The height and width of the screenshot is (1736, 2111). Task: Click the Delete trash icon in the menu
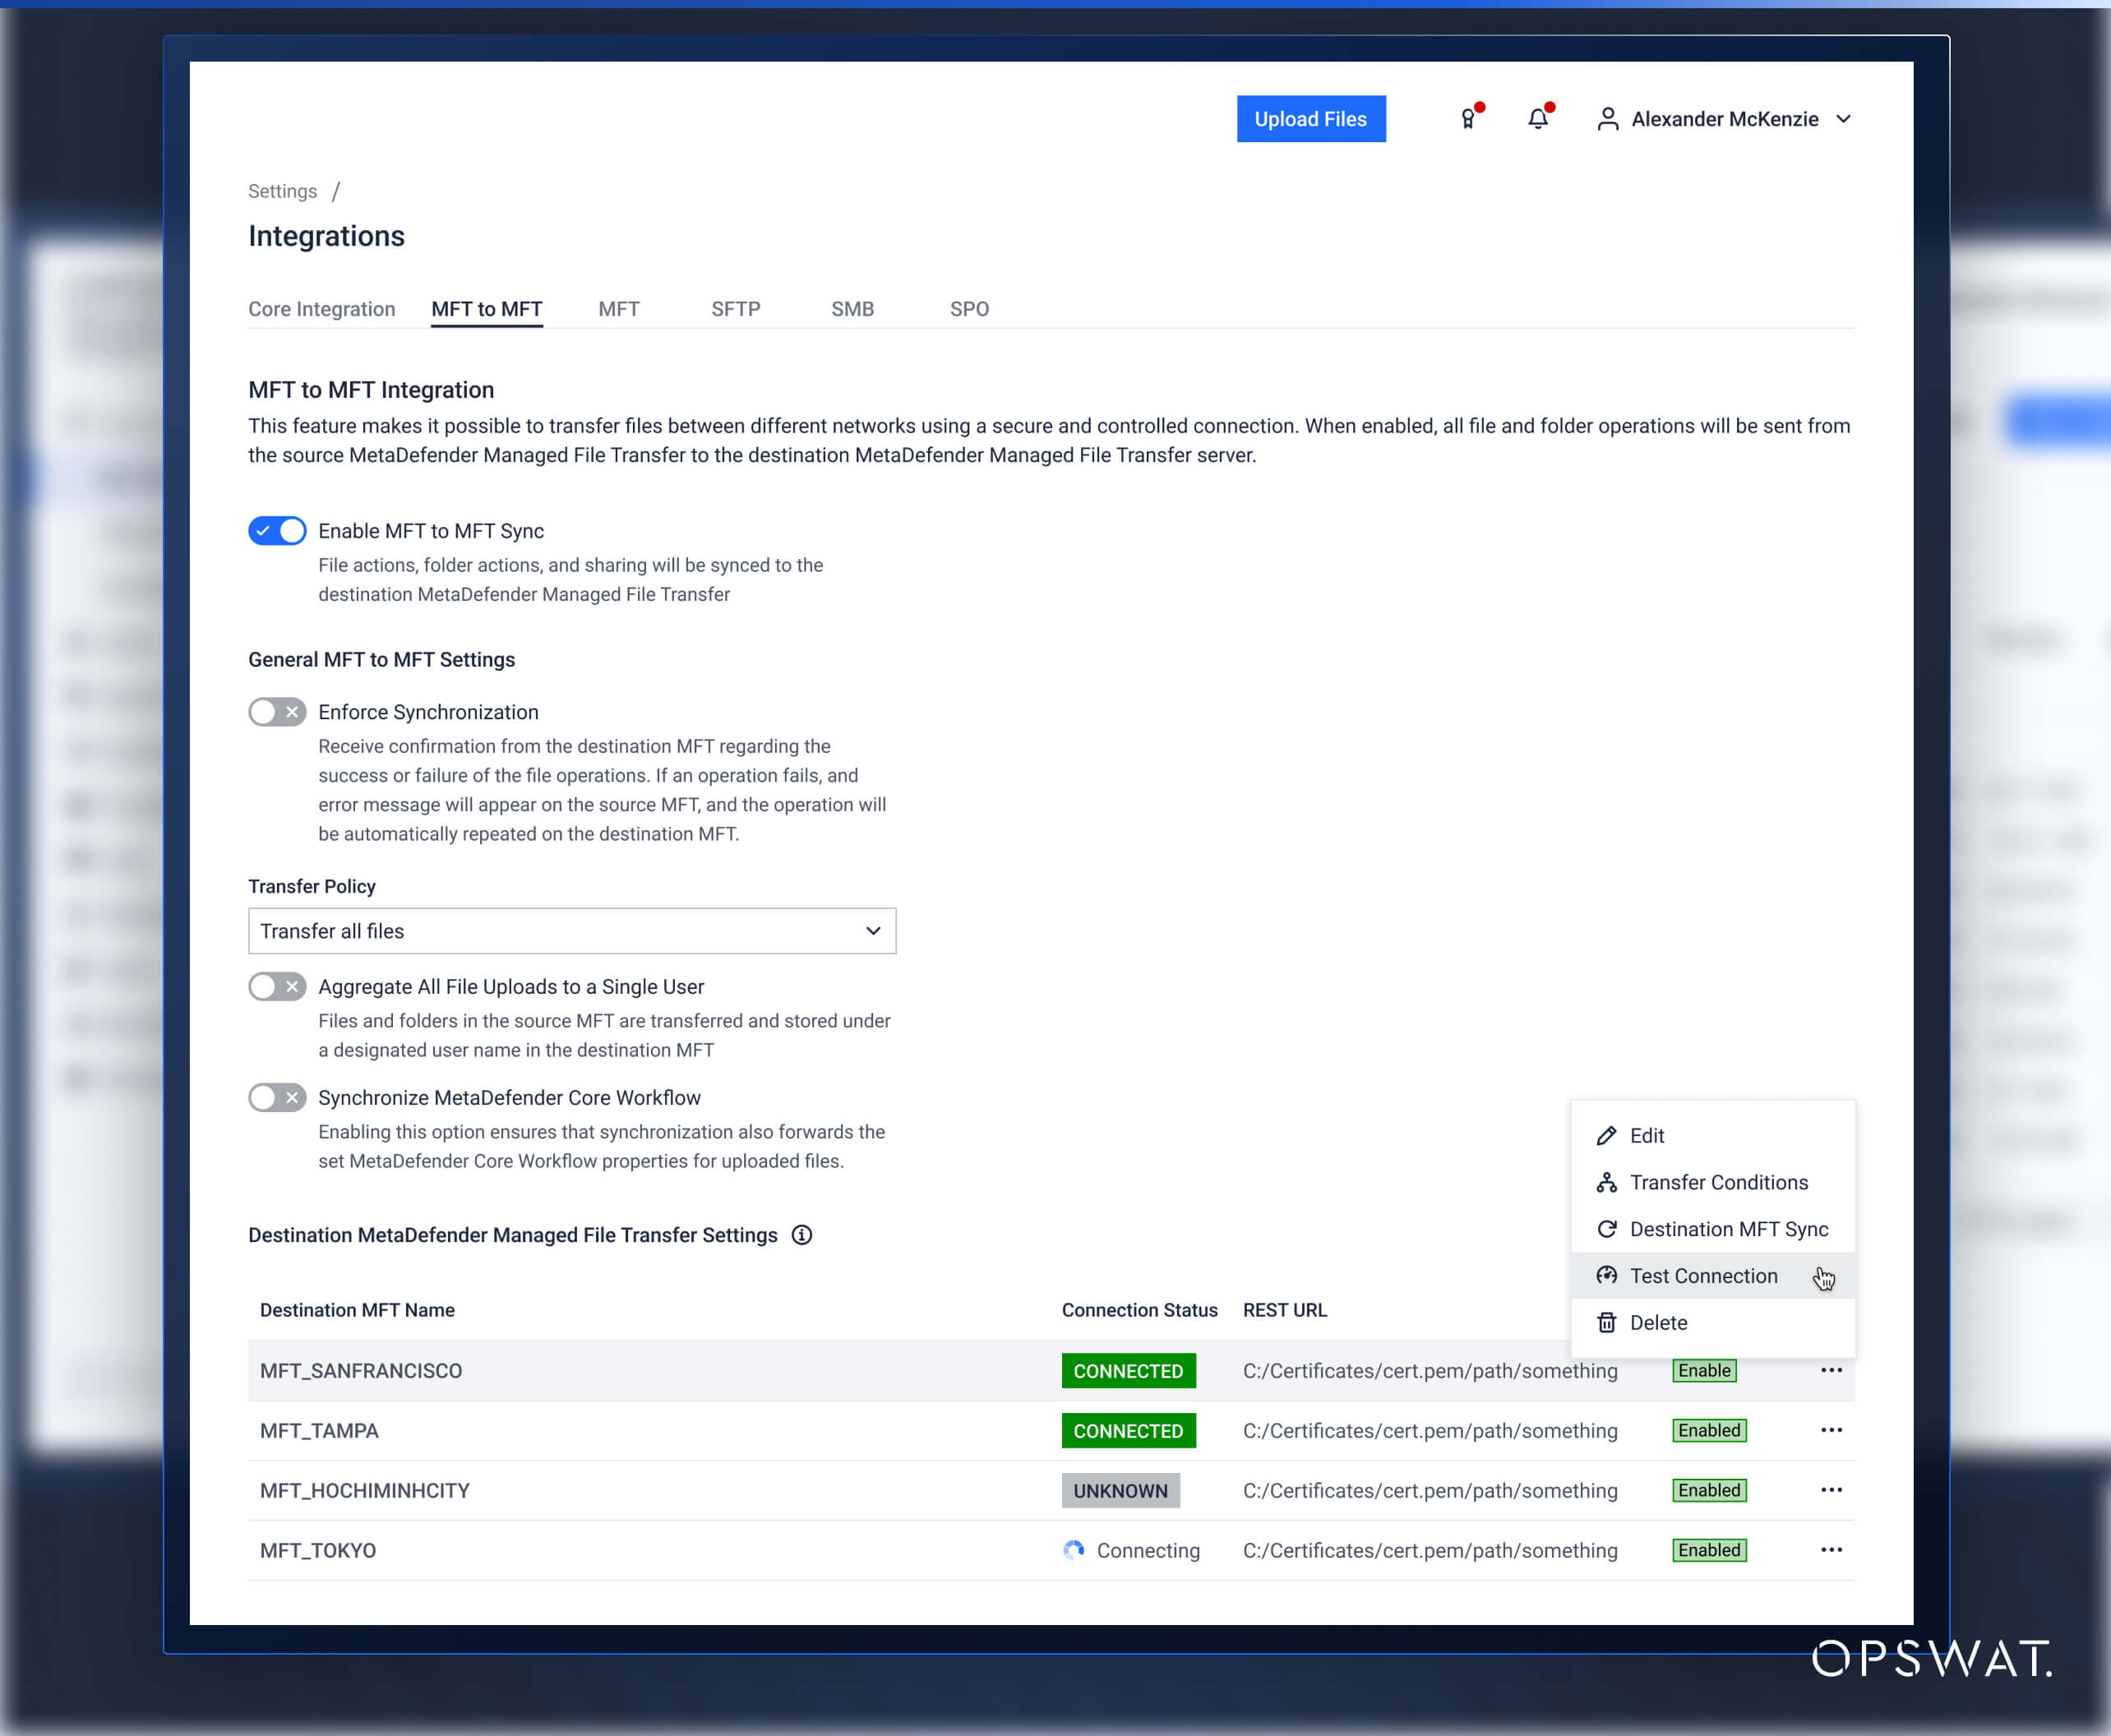pyautogui.click(x=1607, y=1322)
